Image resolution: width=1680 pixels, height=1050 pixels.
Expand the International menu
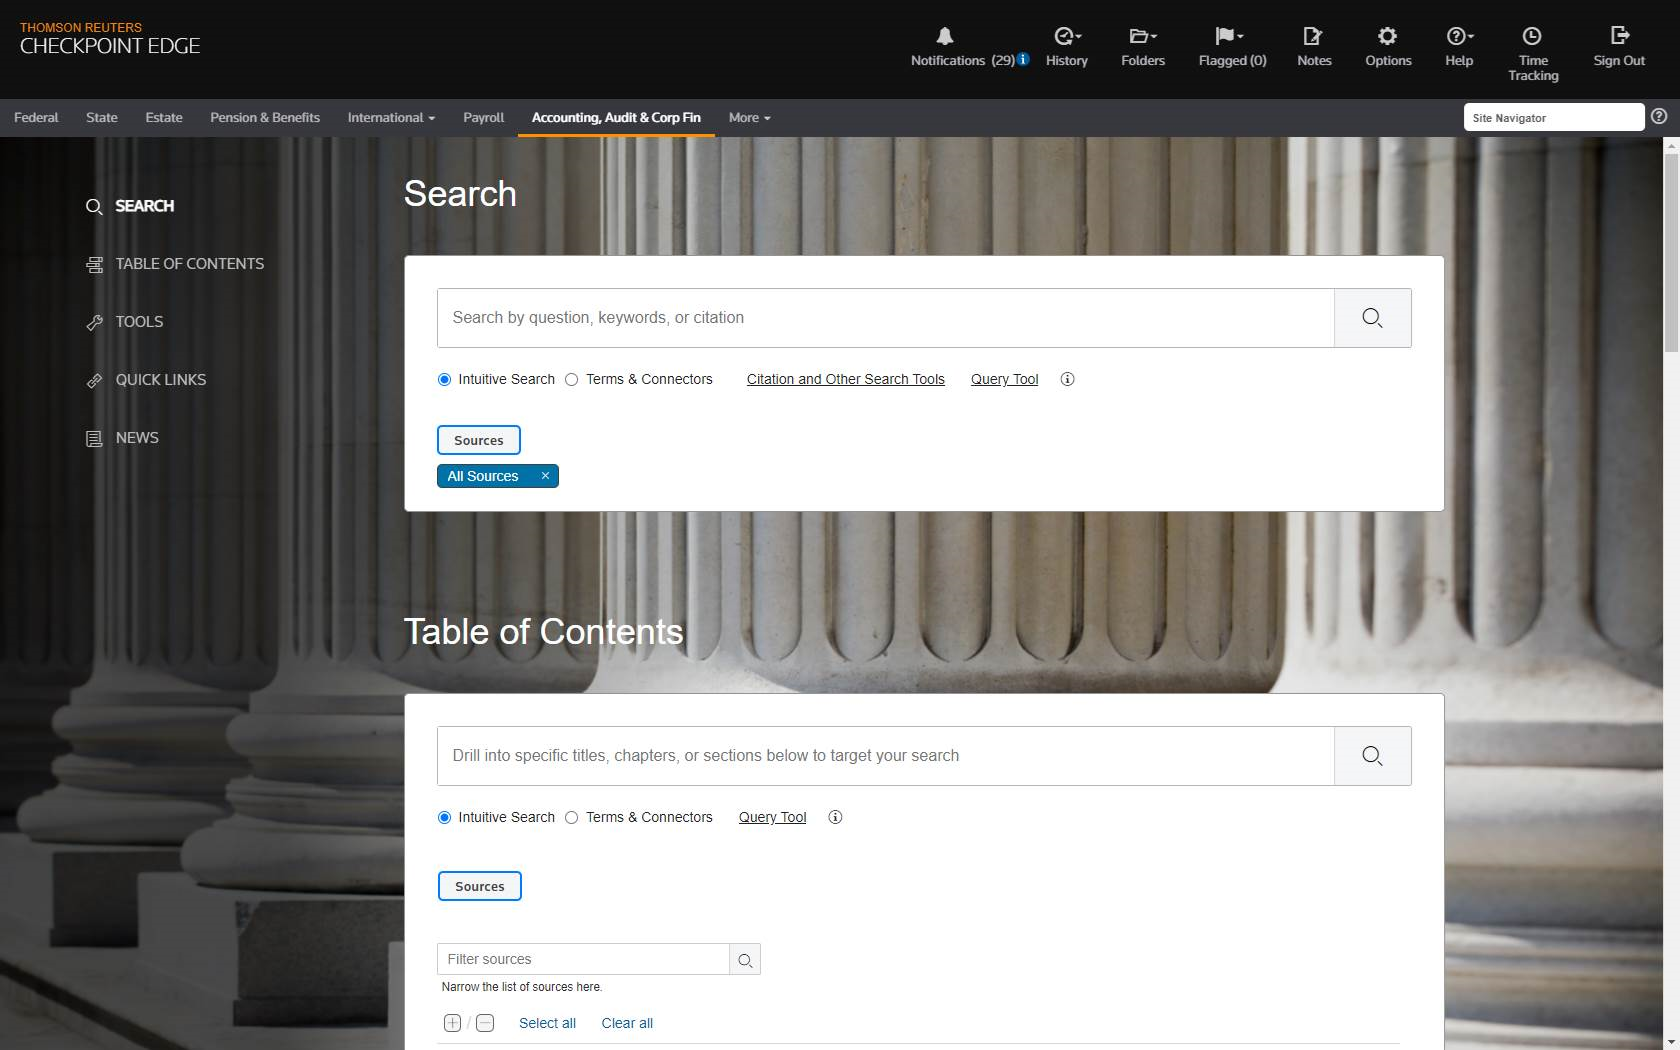[391, 118]
